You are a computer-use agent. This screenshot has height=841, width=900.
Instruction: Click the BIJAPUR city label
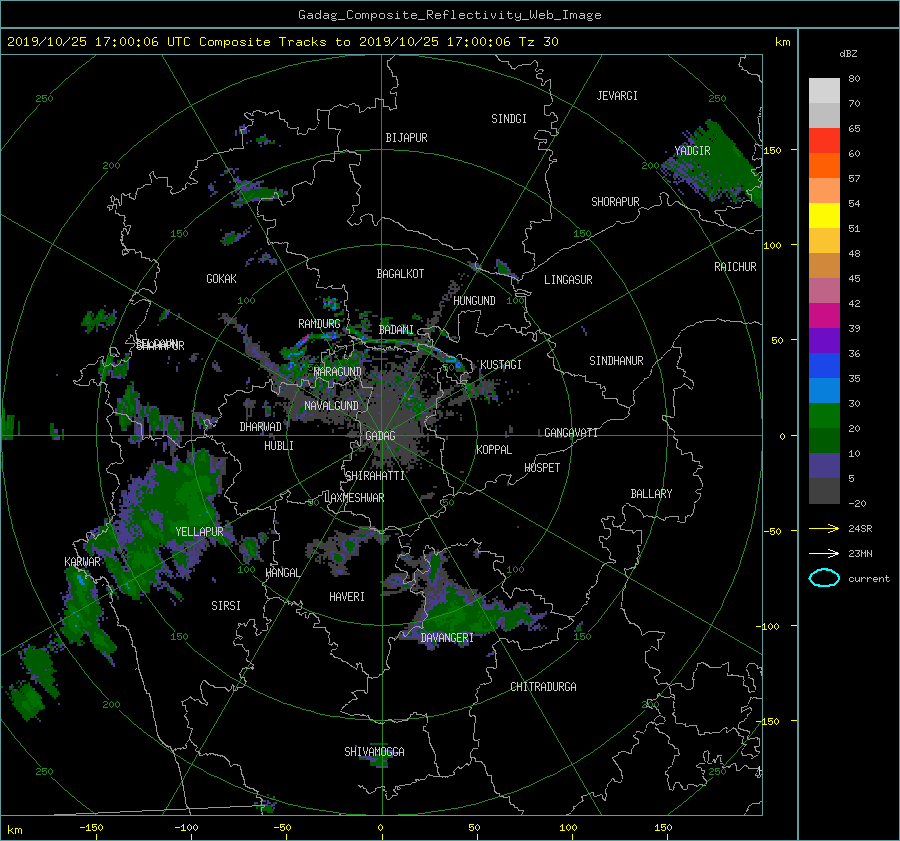[x=406, y=138]
